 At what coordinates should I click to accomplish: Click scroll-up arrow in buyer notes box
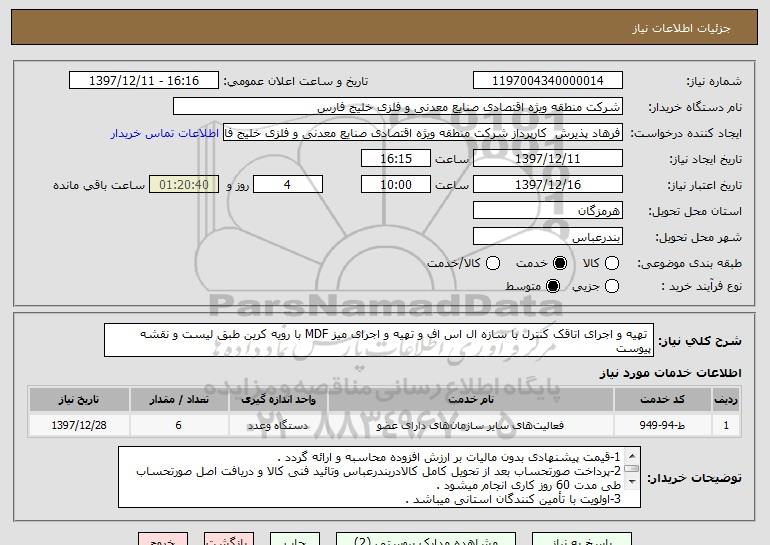632,456
